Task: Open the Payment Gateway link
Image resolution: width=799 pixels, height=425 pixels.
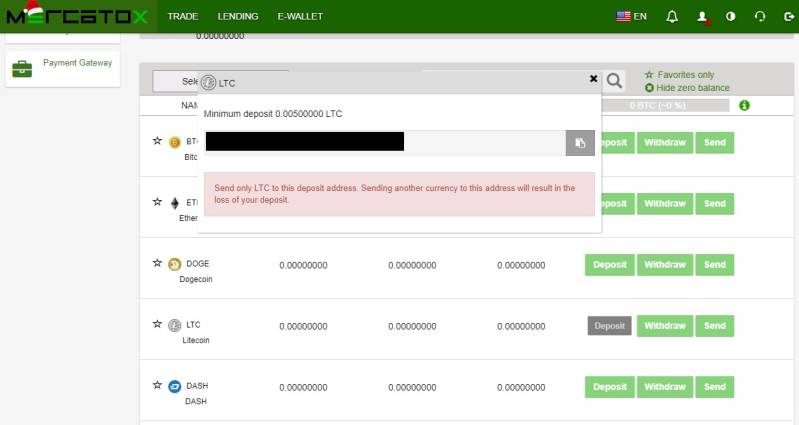Action: click(77, 63)
